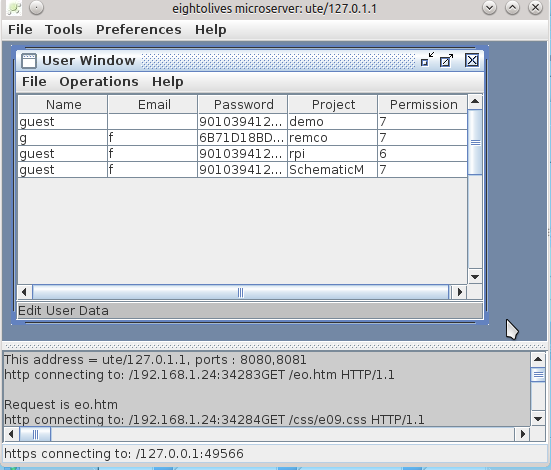Click the eightolives app icon in title bar
Image resolution: width=551 pixels, height=470 pixels.
pyautogui.click(x=14, y=8)
